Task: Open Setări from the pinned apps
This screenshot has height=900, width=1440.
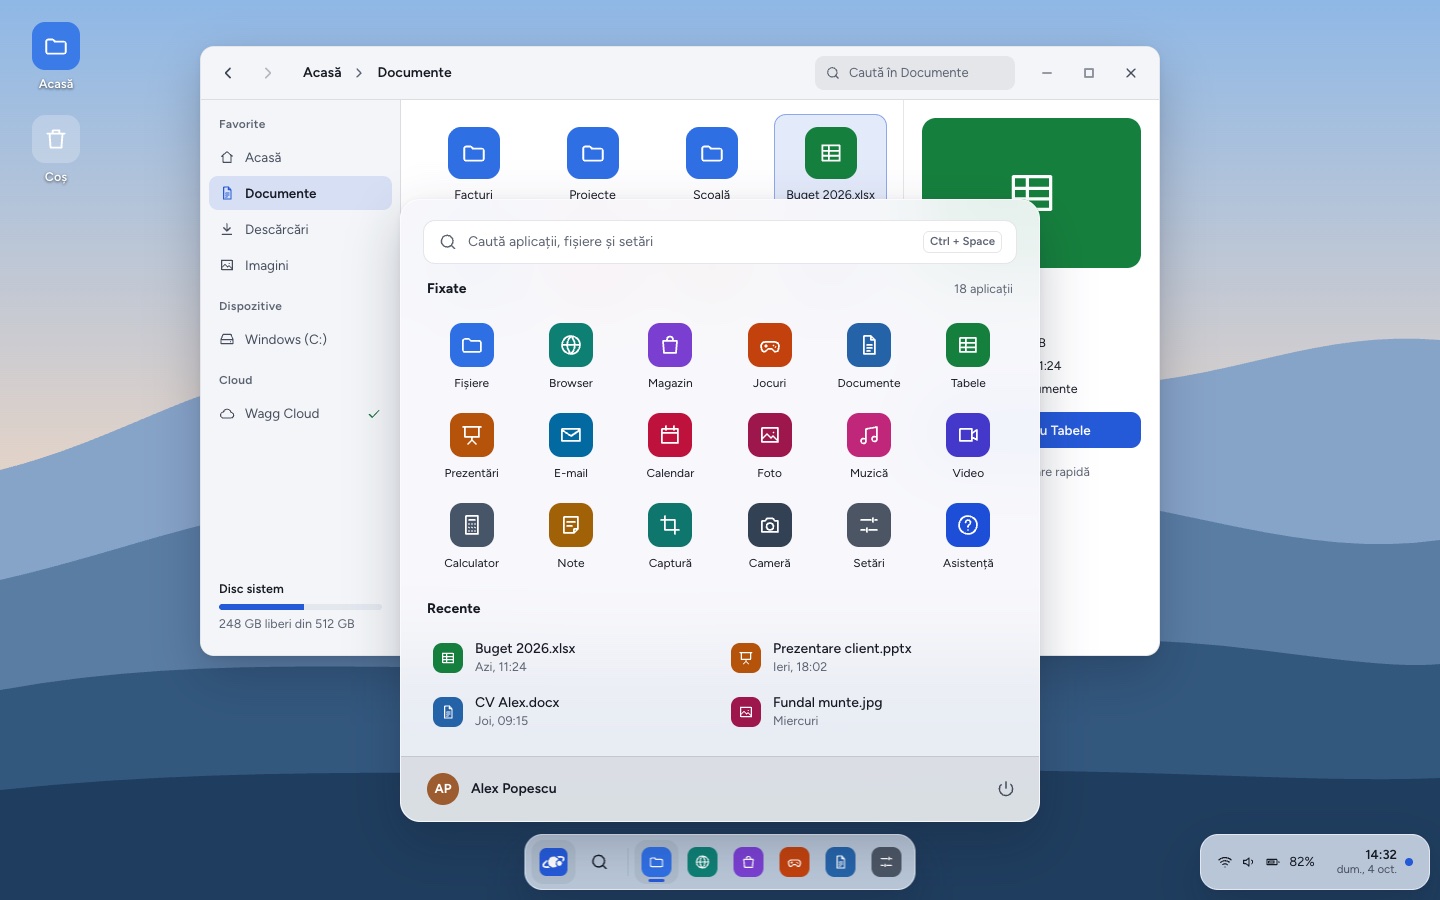Action: click(869, 537)
